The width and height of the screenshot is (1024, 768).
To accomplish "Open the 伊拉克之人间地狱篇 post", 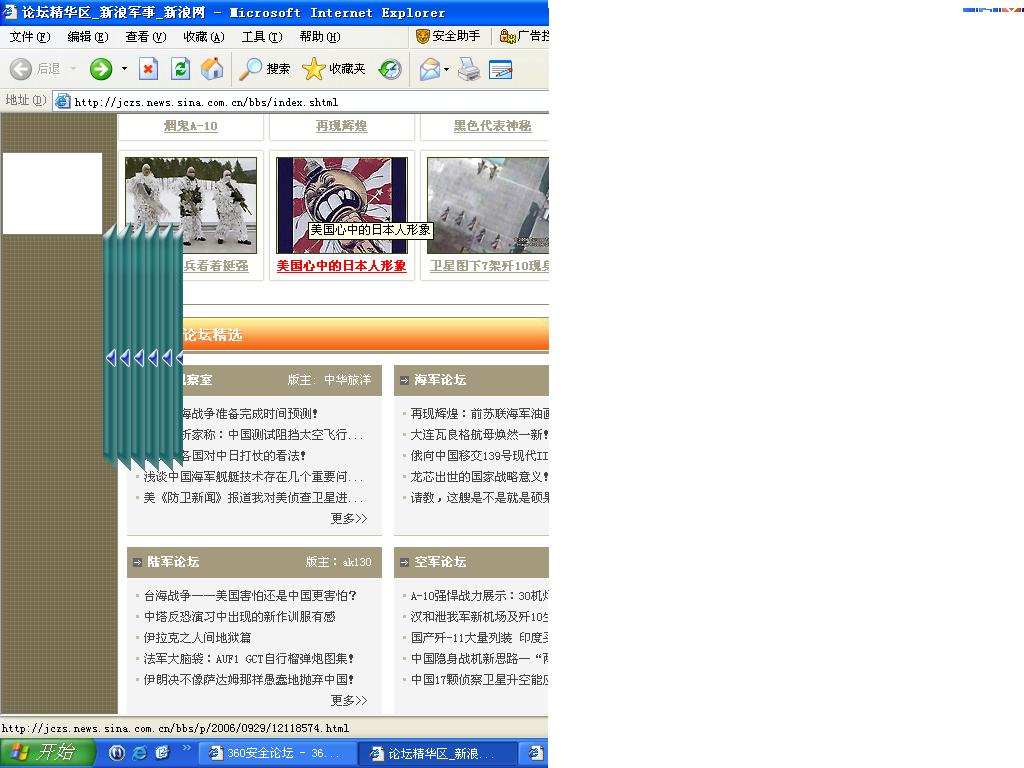I will (197, 637).
